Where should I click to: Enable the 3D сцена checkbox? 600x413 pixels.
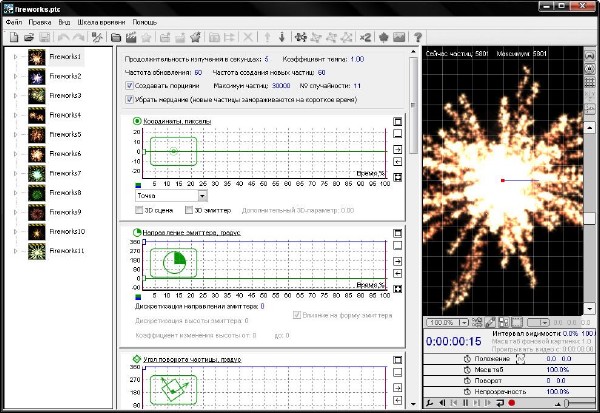point(139,210)
